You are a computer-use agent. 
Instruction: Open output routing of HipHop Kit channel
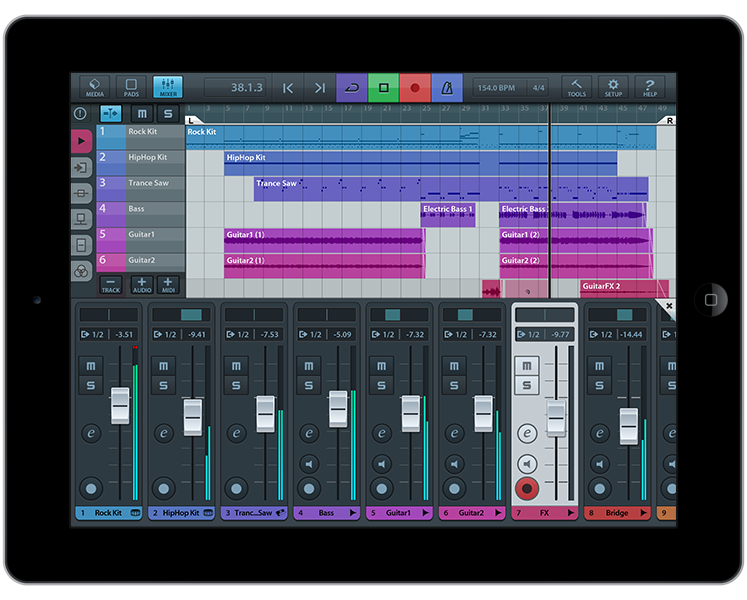point(165,335)
